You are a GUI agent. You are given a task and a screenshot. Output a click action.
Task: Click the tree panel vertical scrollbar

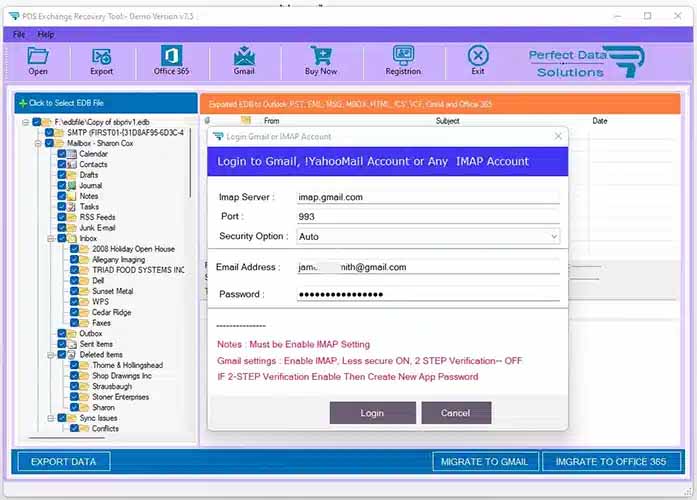(190, 163)
